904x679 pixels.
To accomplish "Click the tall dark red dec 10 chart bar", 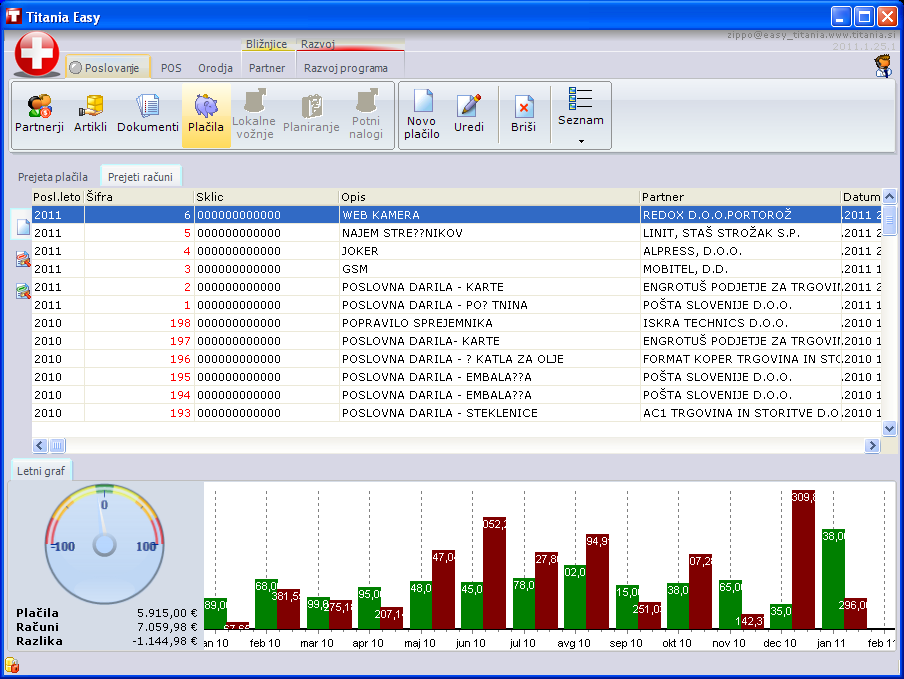I will [803, 559].
